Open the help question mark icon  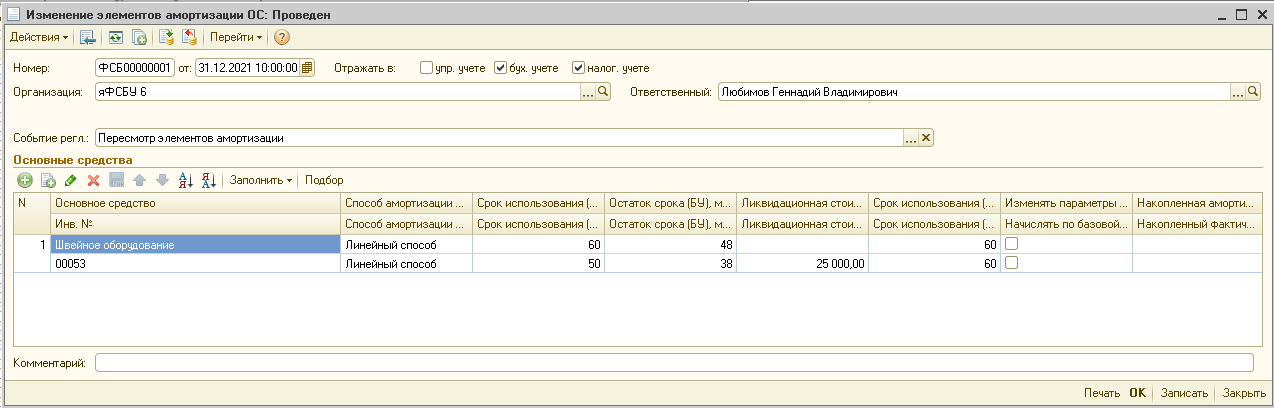(x=282, y=37)
